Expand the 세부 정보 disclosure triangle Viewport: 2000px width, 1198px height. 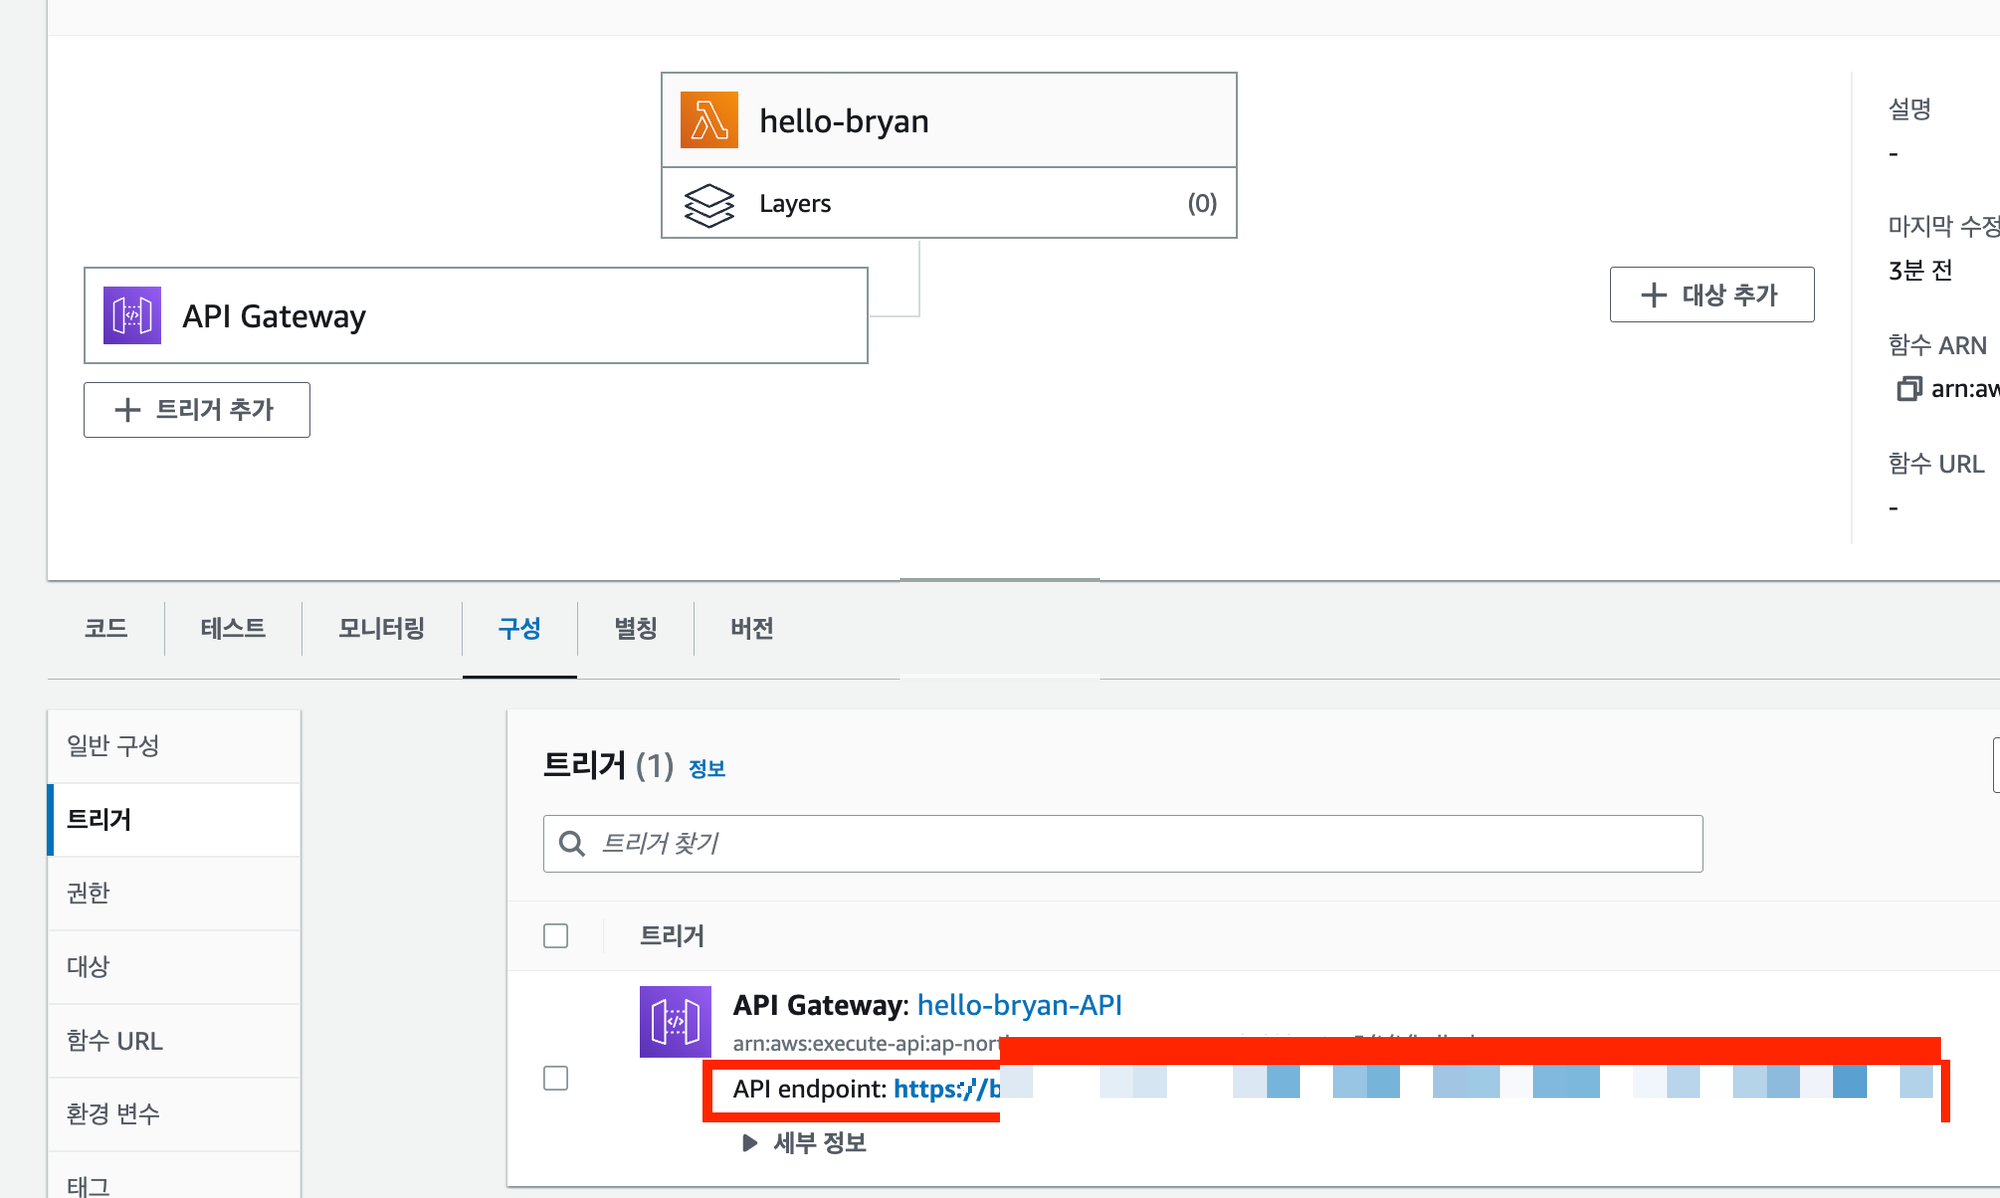click(x=750, y=1142)
